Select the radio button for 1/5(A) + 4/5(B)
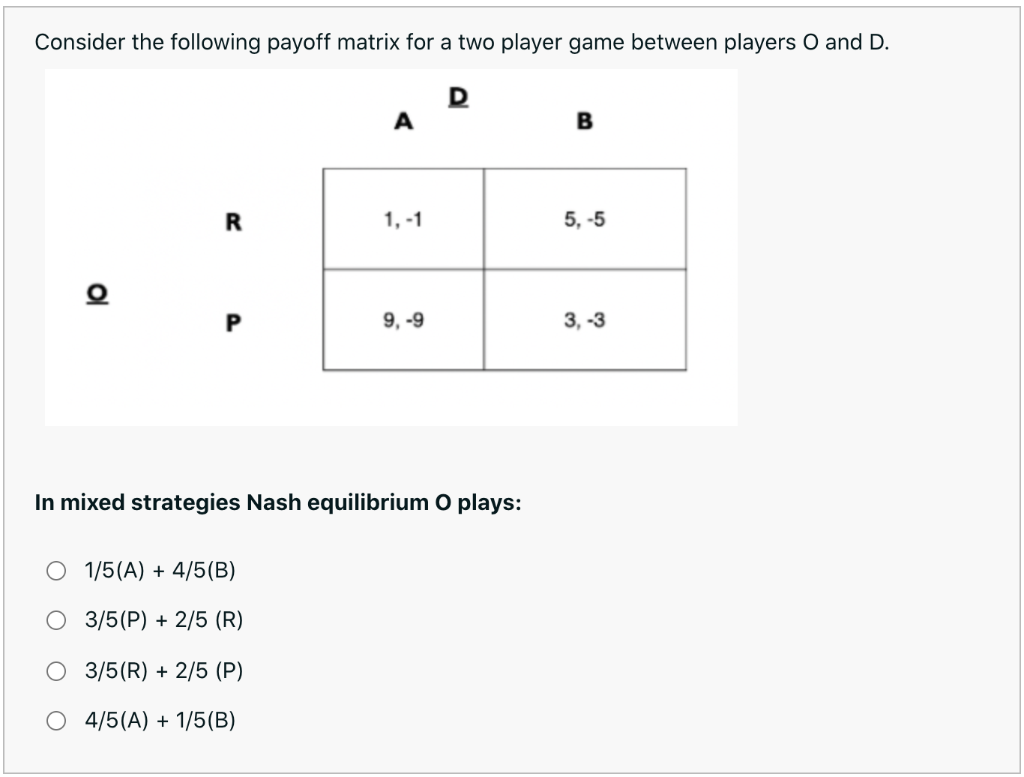Image resolution: width=1024 pixels, height=777 pixels. pos(55,569)
